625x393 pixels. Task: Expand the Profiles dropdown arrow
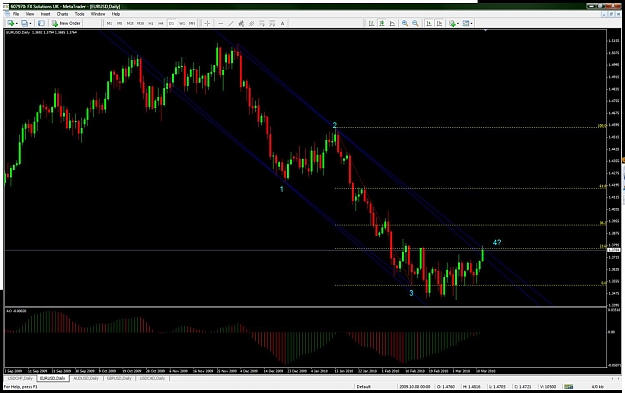[30, 24]
